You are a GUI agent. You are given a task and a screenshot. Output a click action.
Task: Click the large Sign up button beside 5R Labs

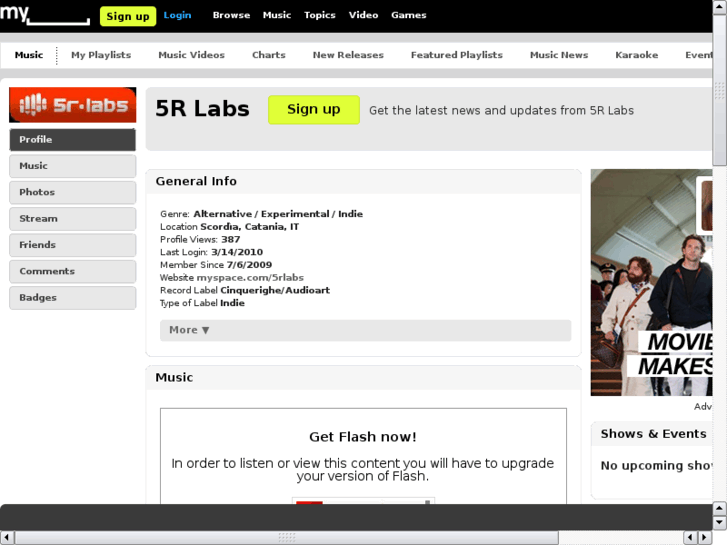point(314,110)
